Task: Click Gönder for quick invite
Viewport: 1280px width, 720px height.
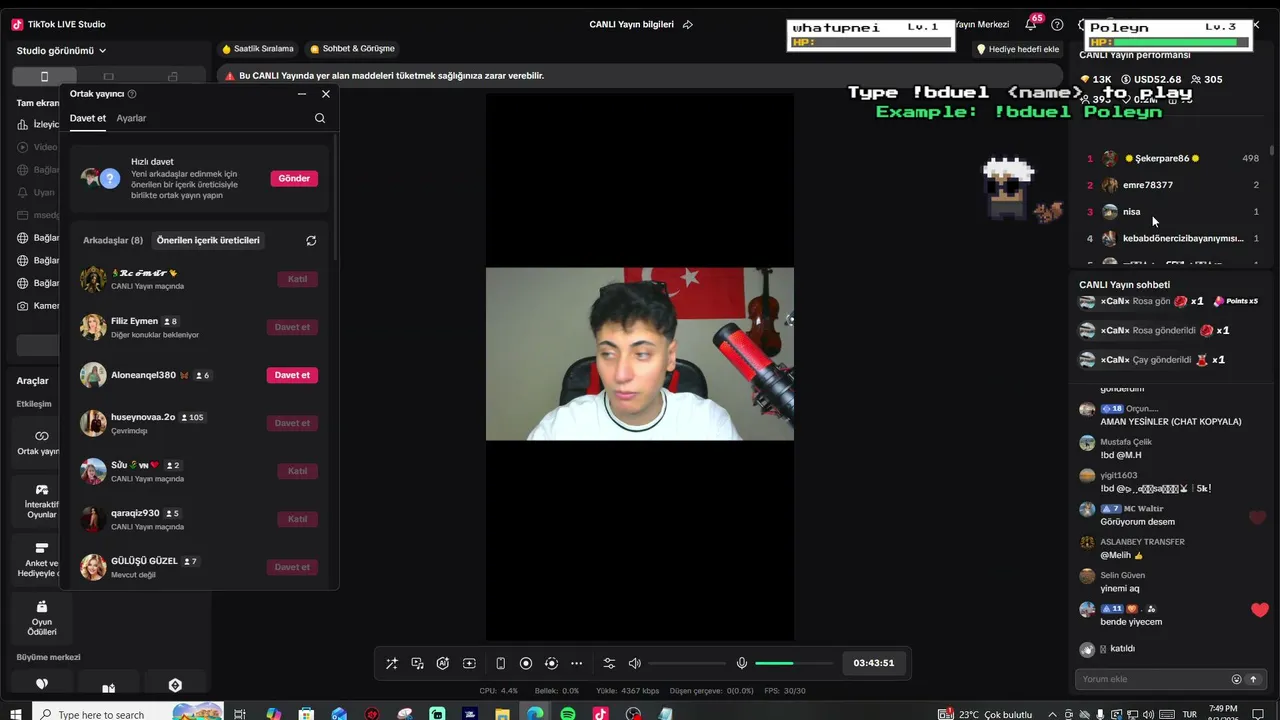Action: pyautogui.click(x=294, y=178)
